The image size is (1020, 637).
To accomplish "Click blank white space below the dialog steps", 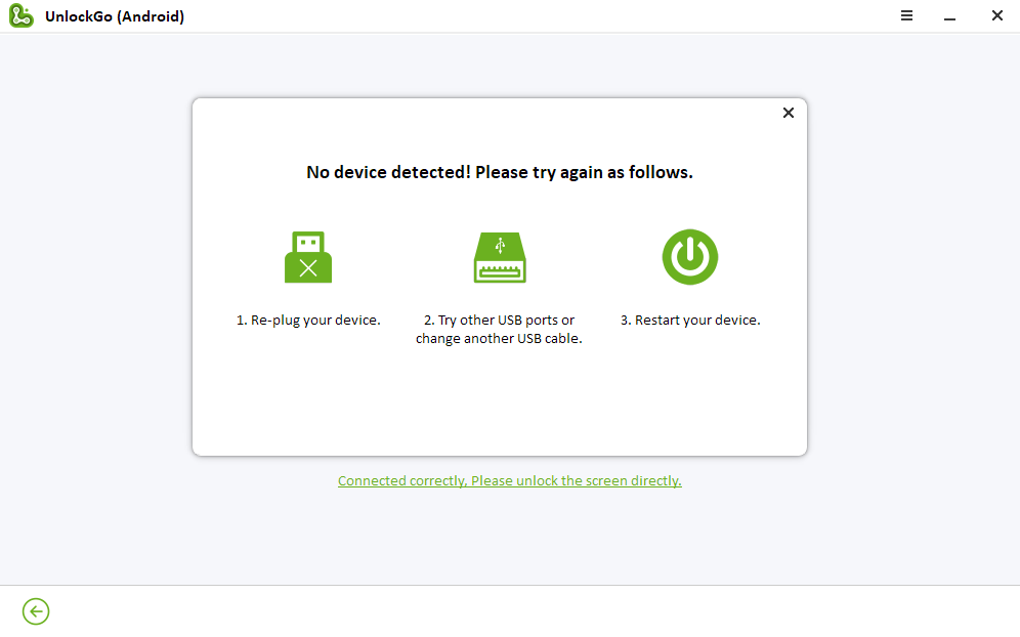I will tap(499, 405).
